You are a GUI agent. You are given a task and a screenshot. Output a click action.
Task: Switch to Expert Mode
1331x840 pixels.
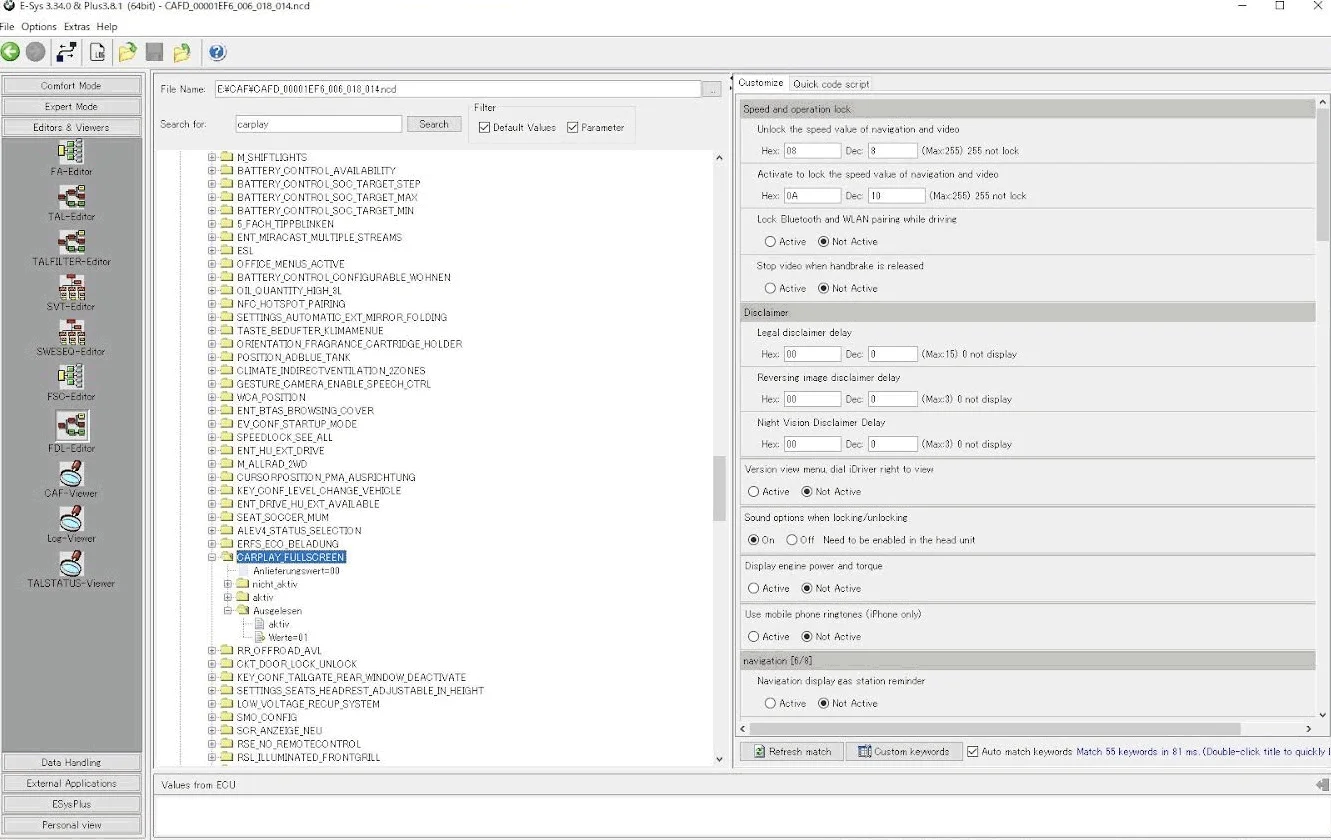(71, 107)
